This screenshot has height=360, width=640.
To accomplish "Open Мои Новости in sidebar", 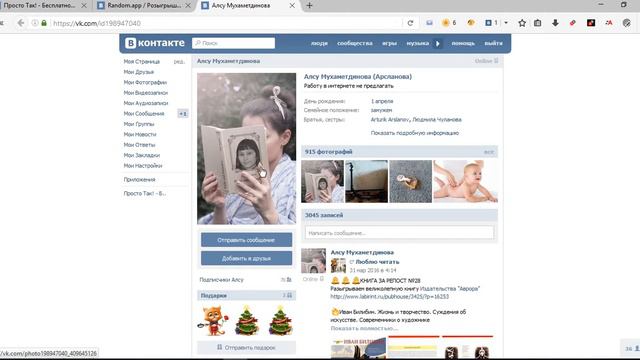I will point(140,134).
